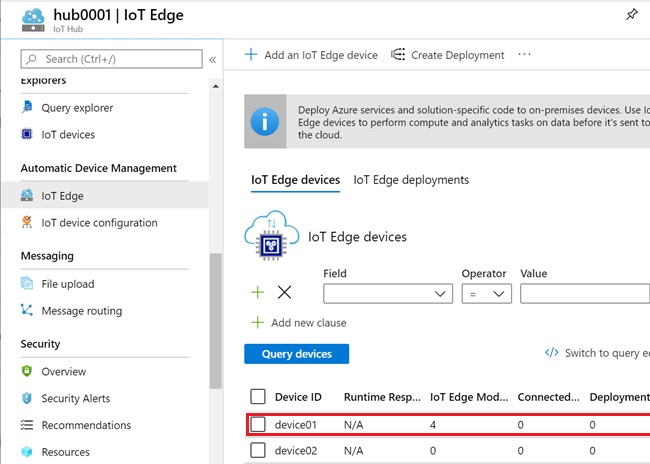Viewport: 650px width, 464px height.
Task: Open Message routing menu item
Action: coord(82,311)
